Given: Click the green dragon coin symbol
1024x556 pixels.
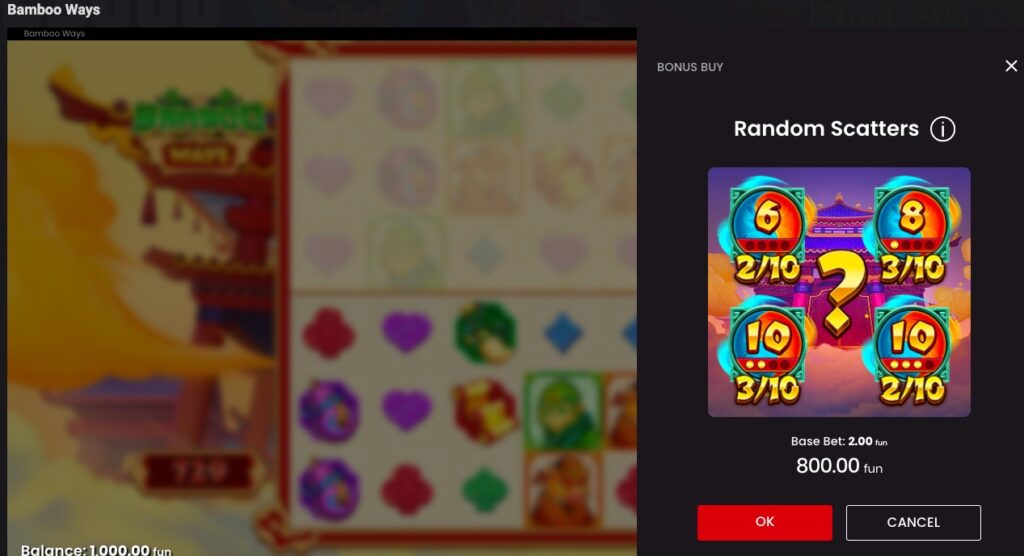Looking at the screenshot, I should (x=485, y=332).
